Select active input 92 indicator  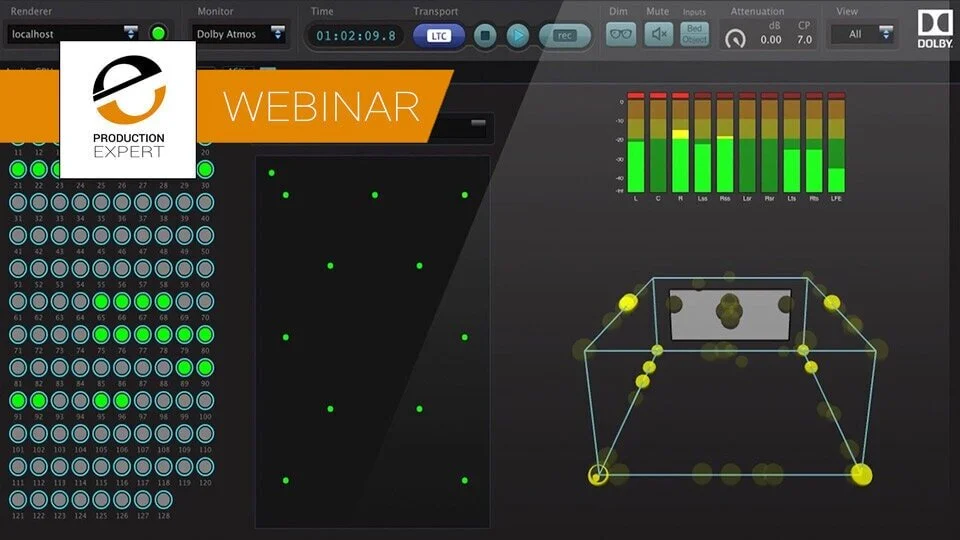click(39, 400)
